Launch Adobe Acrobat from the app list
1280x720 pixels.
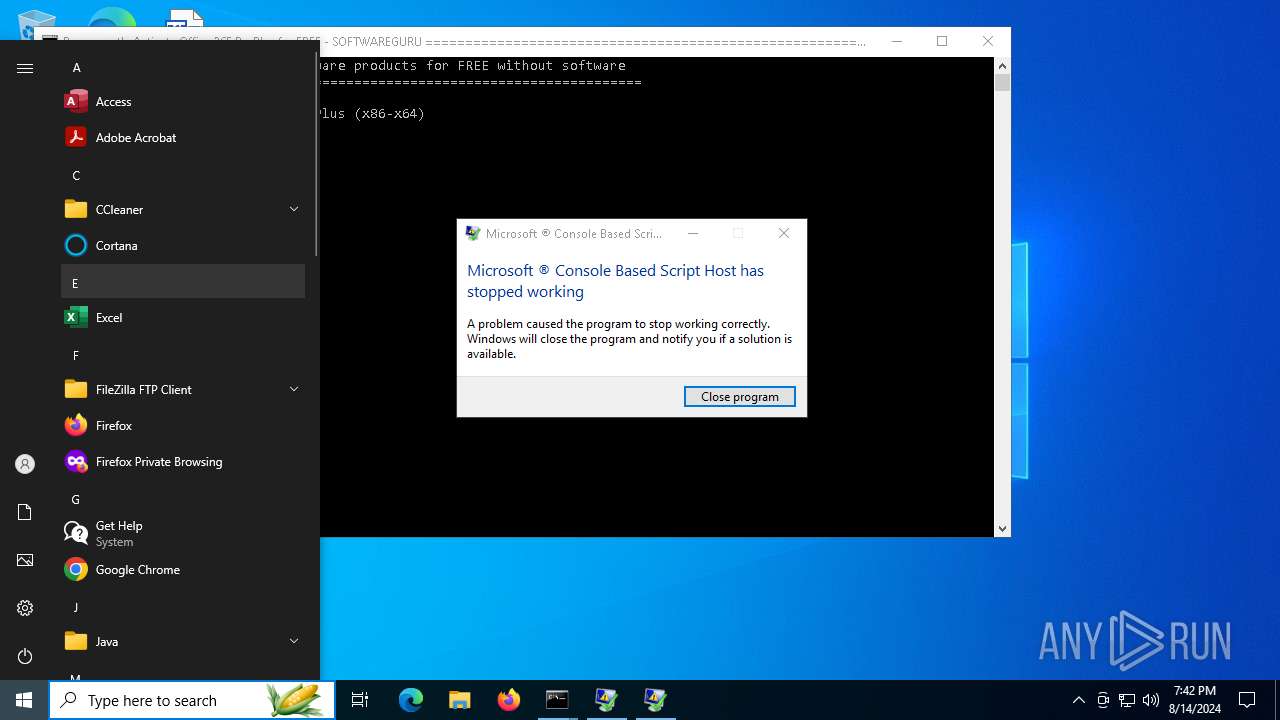coord(183,138)
